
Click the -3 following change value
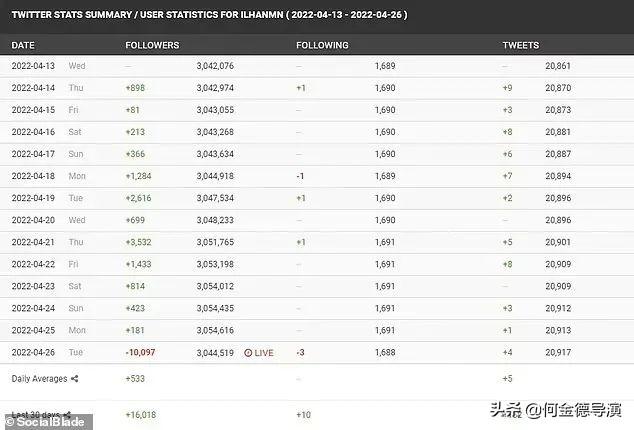point(300,353)
